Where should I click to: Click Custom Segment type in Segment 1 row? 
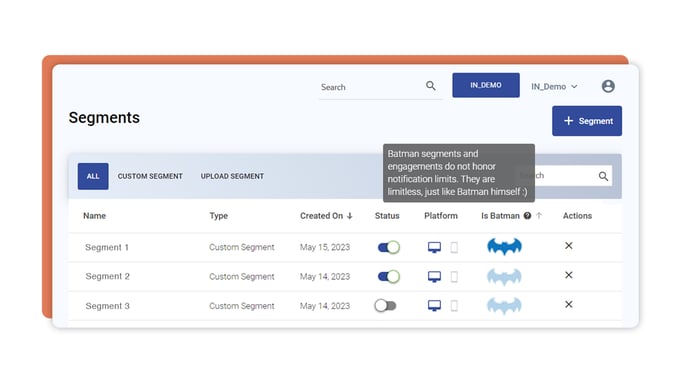coord(241,247)
